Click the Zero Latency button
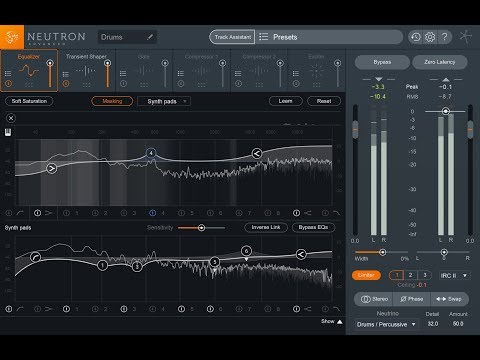 tap(440, 62)
